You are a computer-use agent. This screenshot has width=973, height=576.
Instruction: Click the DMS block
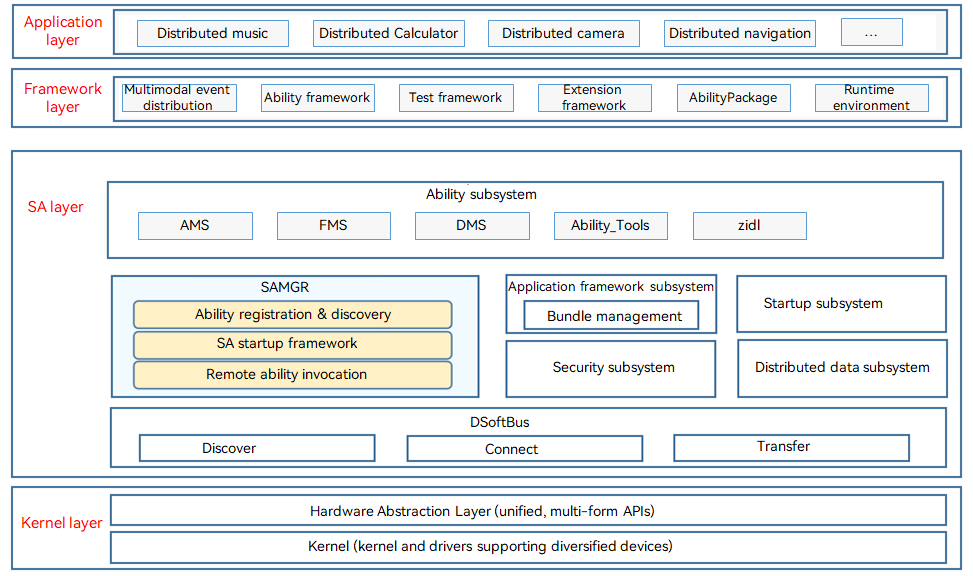click(x=471, y=225)
